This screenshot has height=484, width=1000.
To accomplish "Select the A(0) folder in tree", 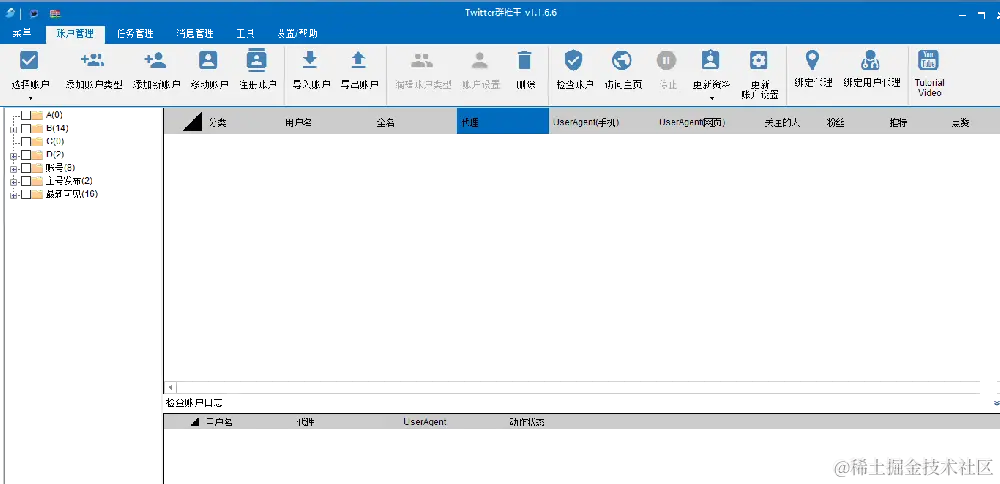I will tap(54, 115).
